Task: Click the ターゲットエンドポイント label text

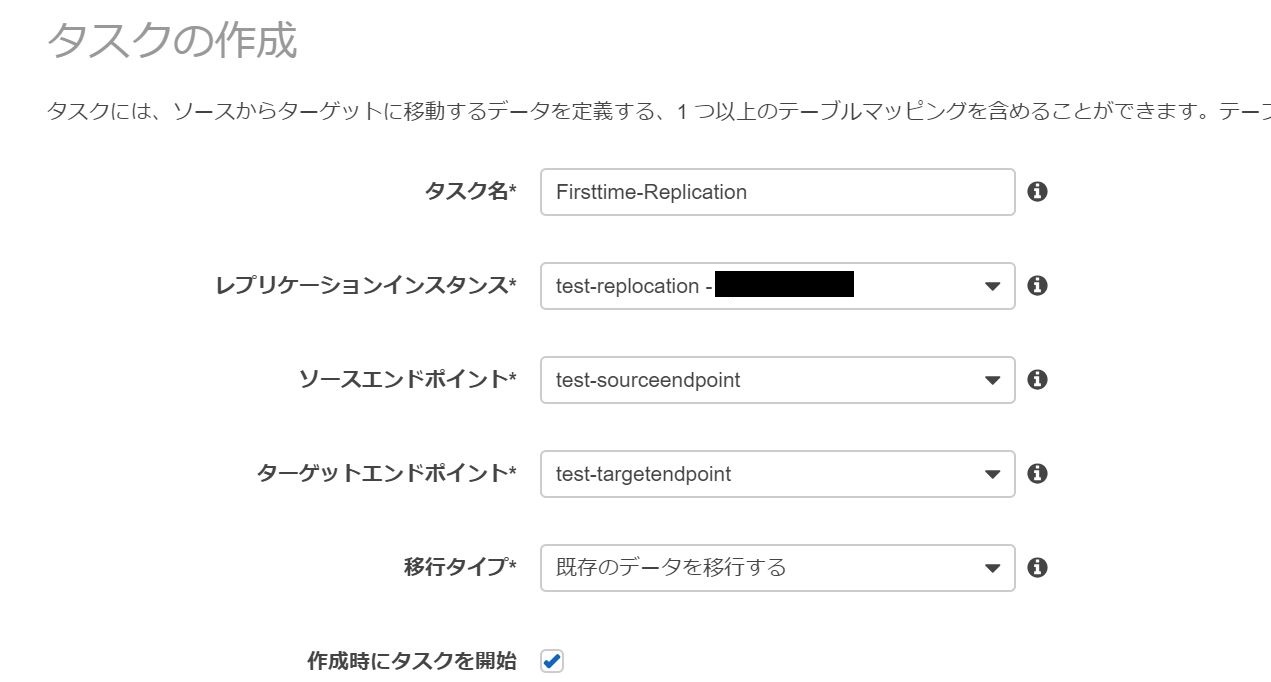Action: (386, 473)
